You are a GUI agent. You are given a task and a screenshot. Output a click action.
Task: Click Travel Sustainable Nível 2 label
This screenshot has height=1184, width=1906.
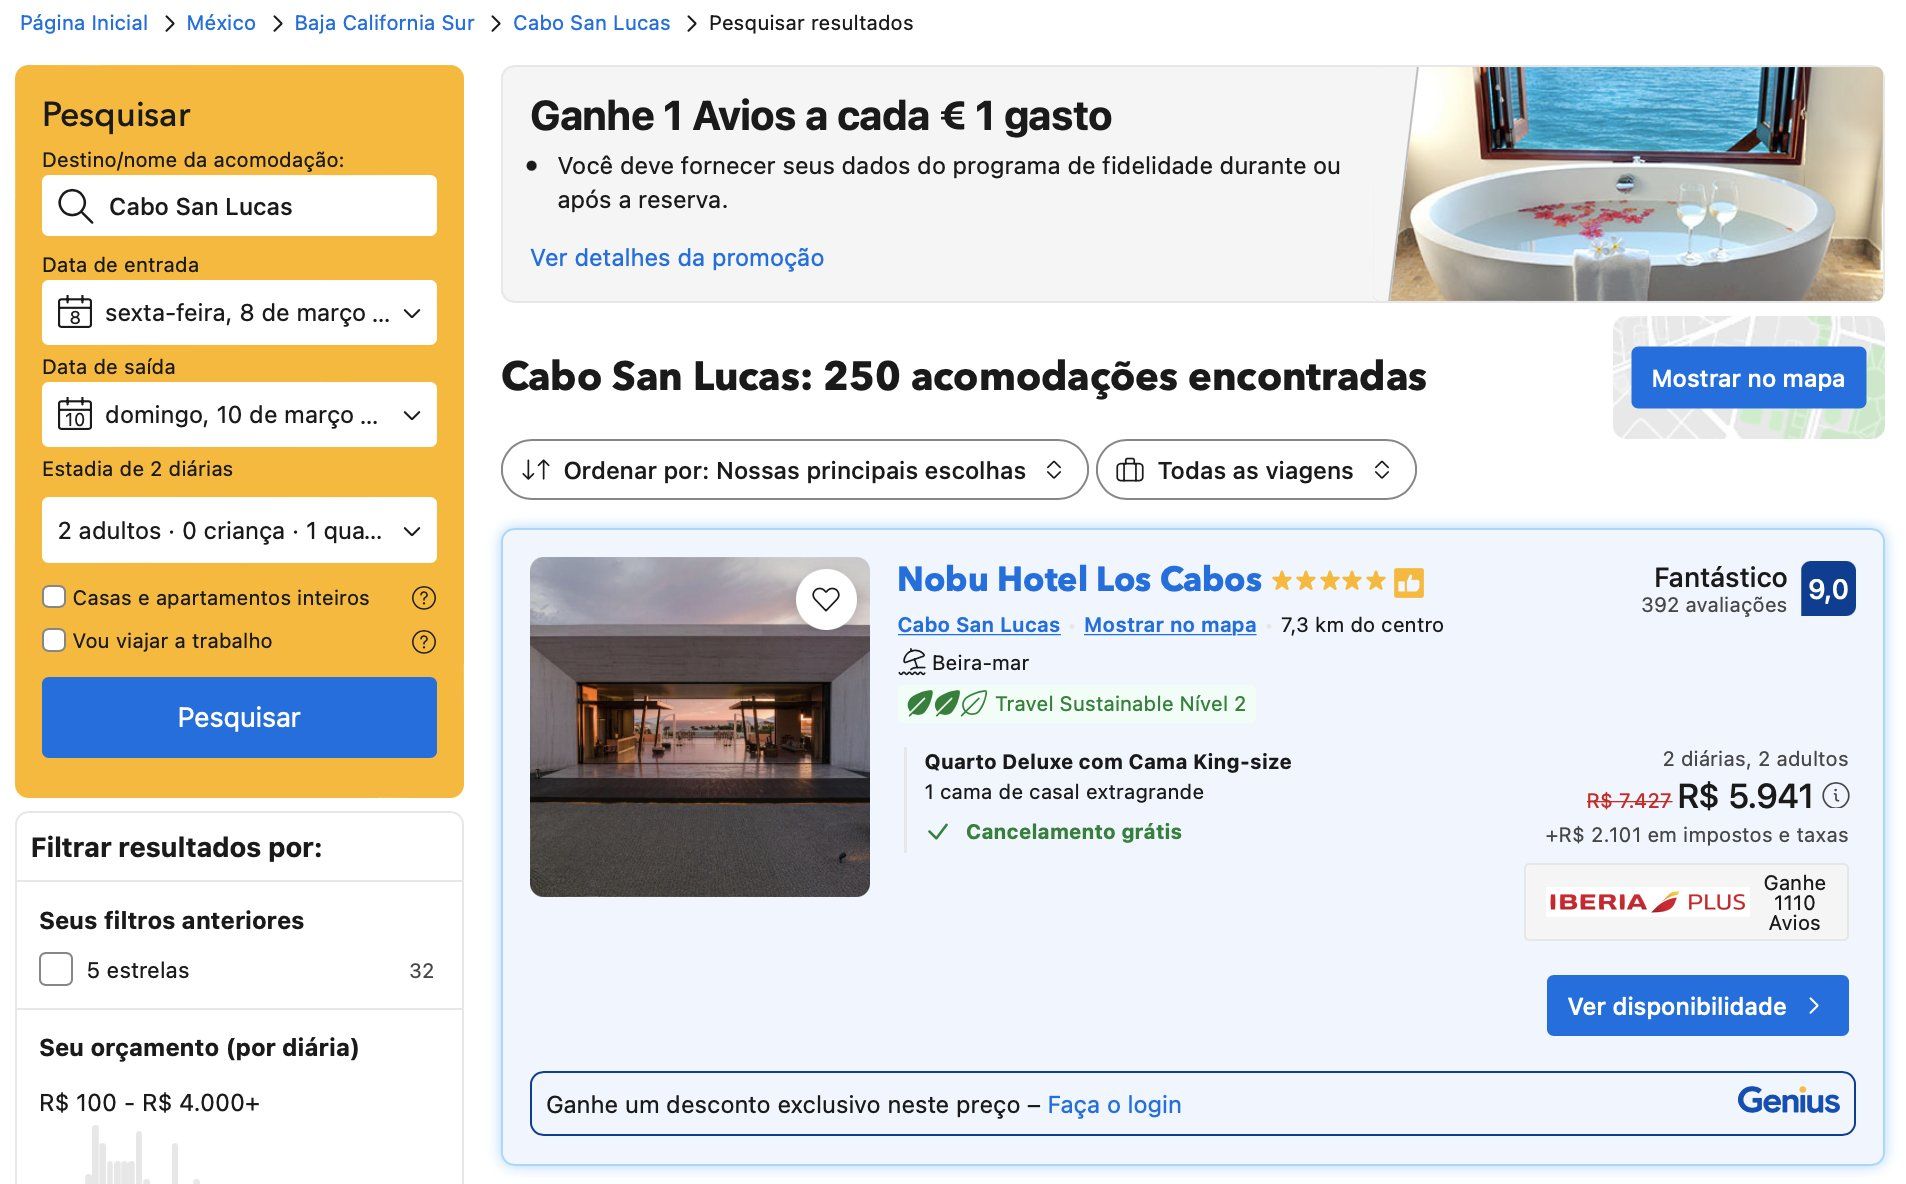pos(1120,704)
